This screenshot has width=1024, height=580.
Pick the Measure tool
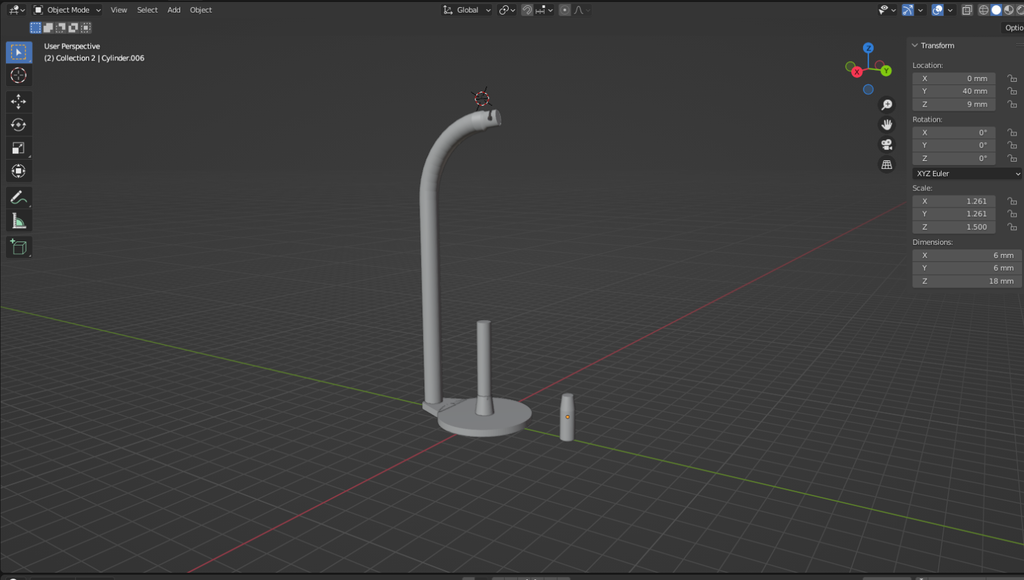coord(18,220)
